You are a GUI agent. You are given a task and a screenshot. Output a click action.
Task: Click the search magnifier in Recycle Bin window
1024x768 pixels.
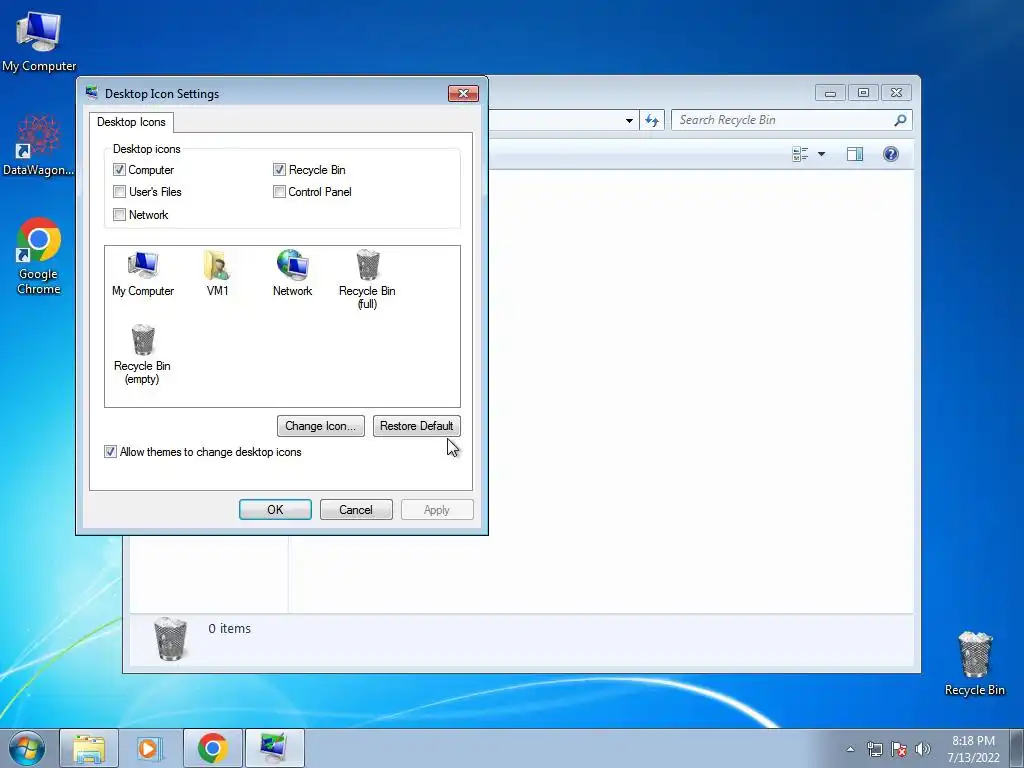pyautogui.click(x=900, y=120)
